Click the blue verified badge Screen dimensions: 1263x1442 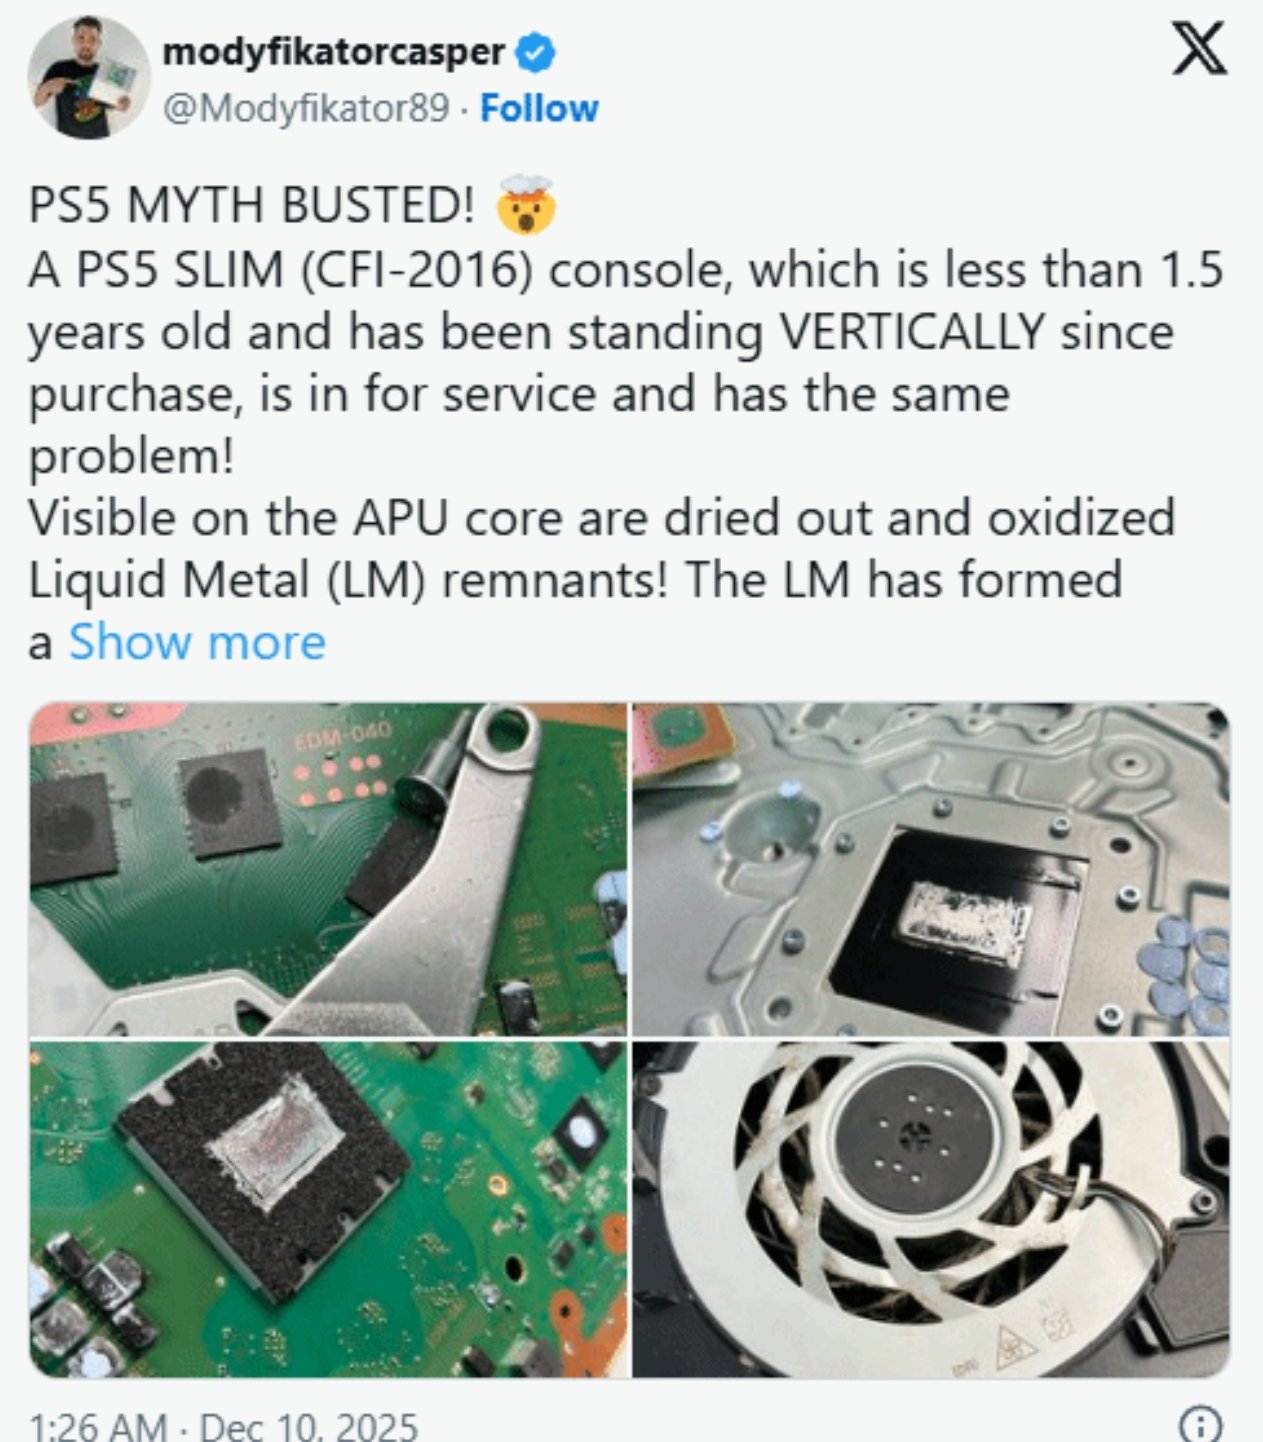tap(535, 53)
